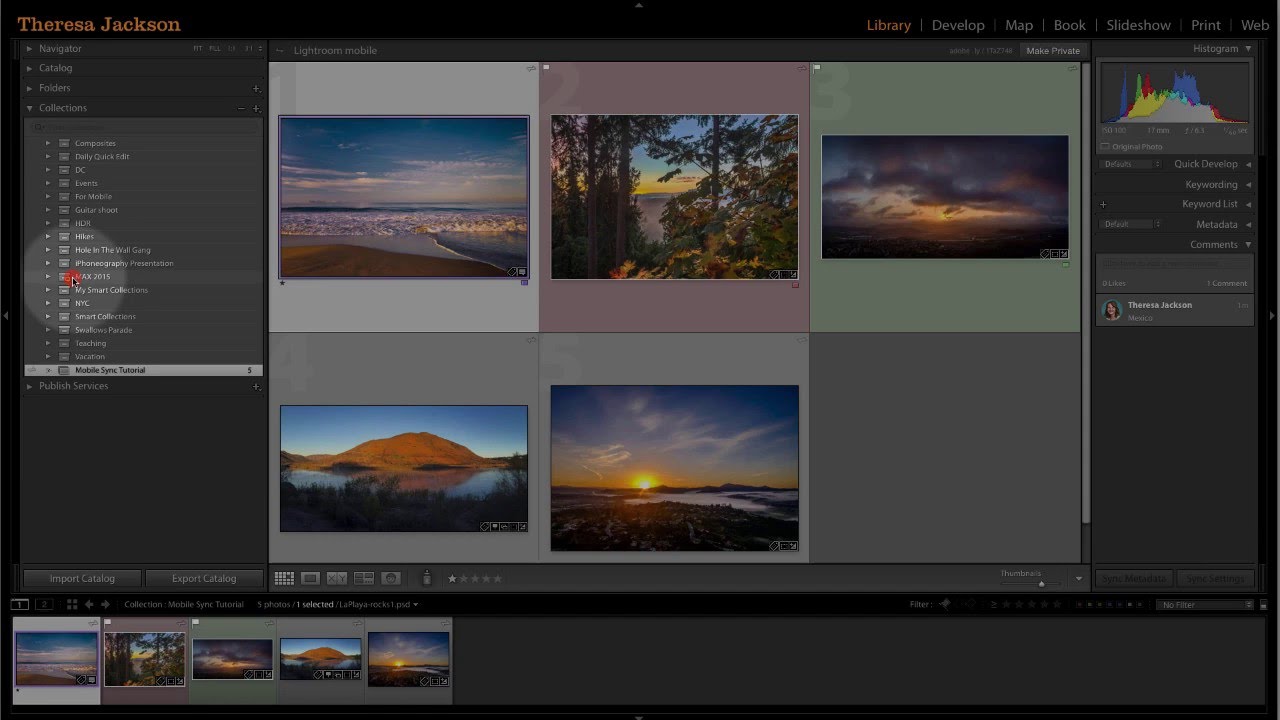Open second window display button 2

click(x=44, y=604)
